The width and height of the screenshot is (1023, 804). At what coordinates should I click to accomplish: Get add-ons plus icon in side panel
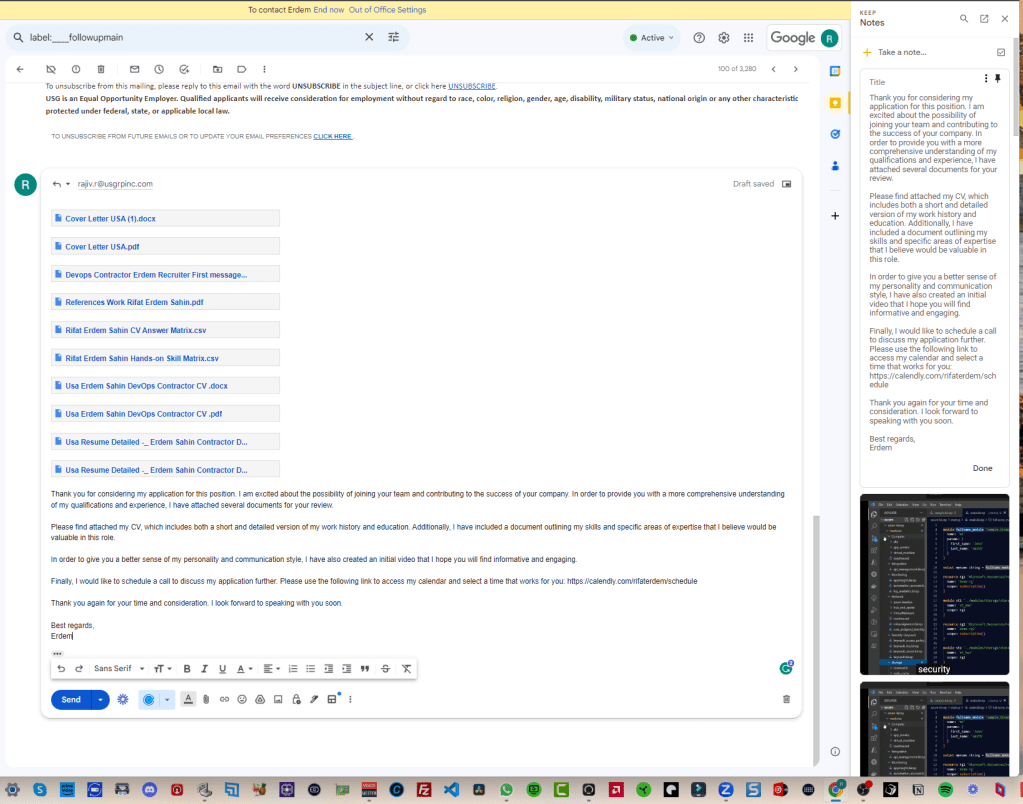[835, 216]
